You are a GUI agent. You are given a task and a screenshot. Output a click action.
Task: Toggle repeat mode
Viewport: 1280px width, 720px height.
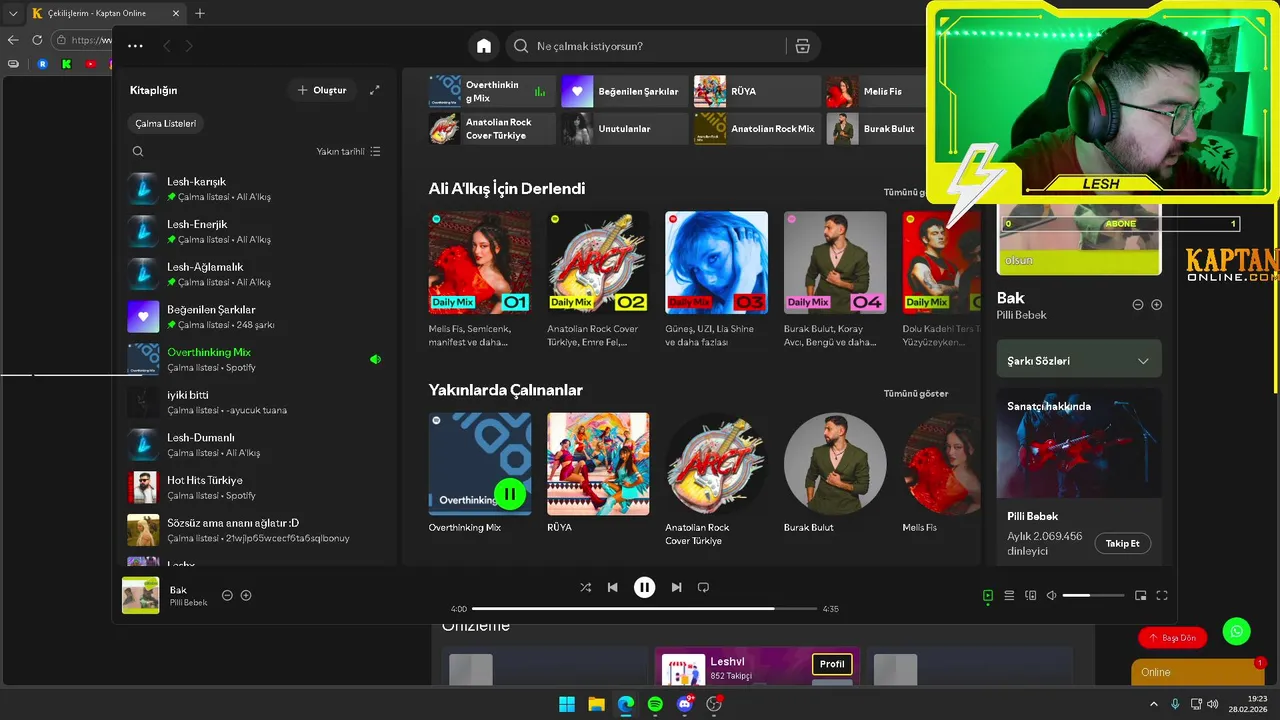703,588
